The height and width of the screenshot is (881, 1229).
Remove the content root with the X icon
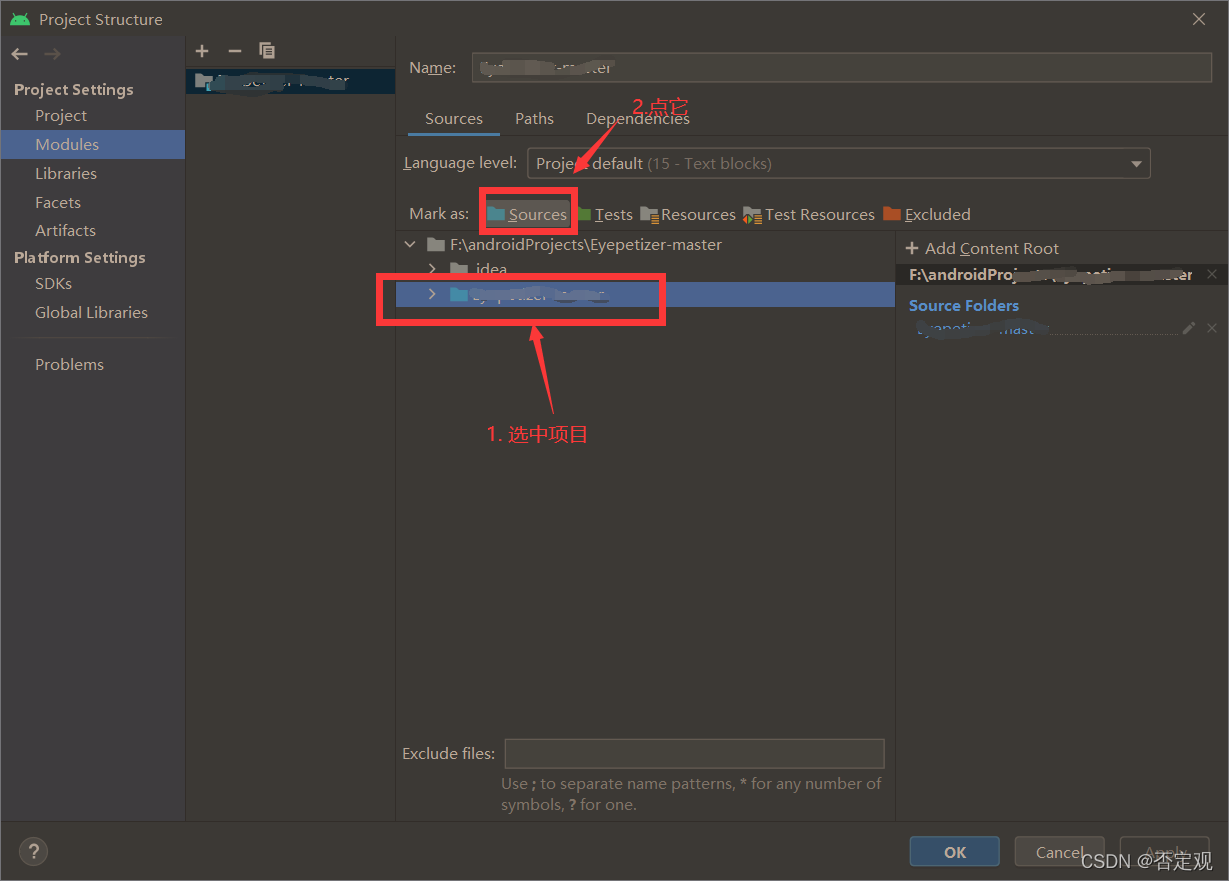(1211, 273)
